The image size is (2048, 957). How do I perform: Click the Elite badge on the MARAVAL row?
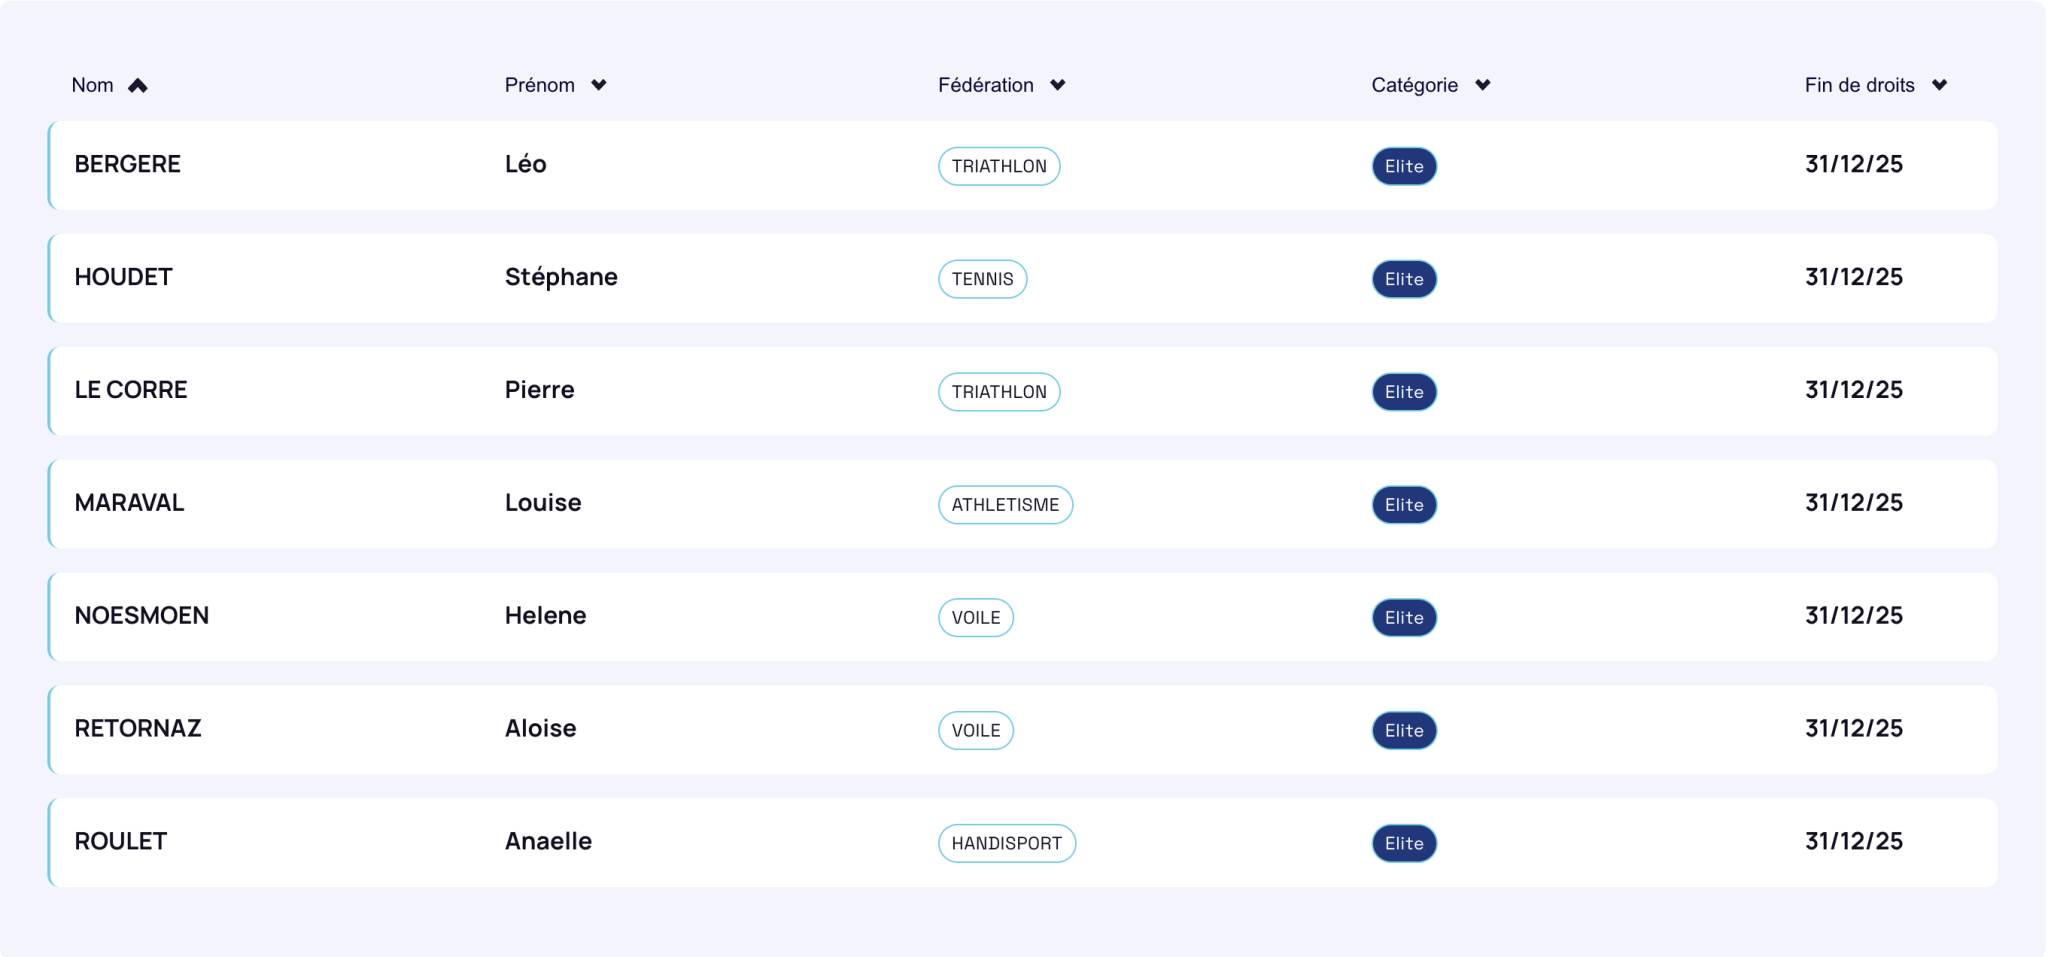pyautogui.click(x=1404, y=505)
